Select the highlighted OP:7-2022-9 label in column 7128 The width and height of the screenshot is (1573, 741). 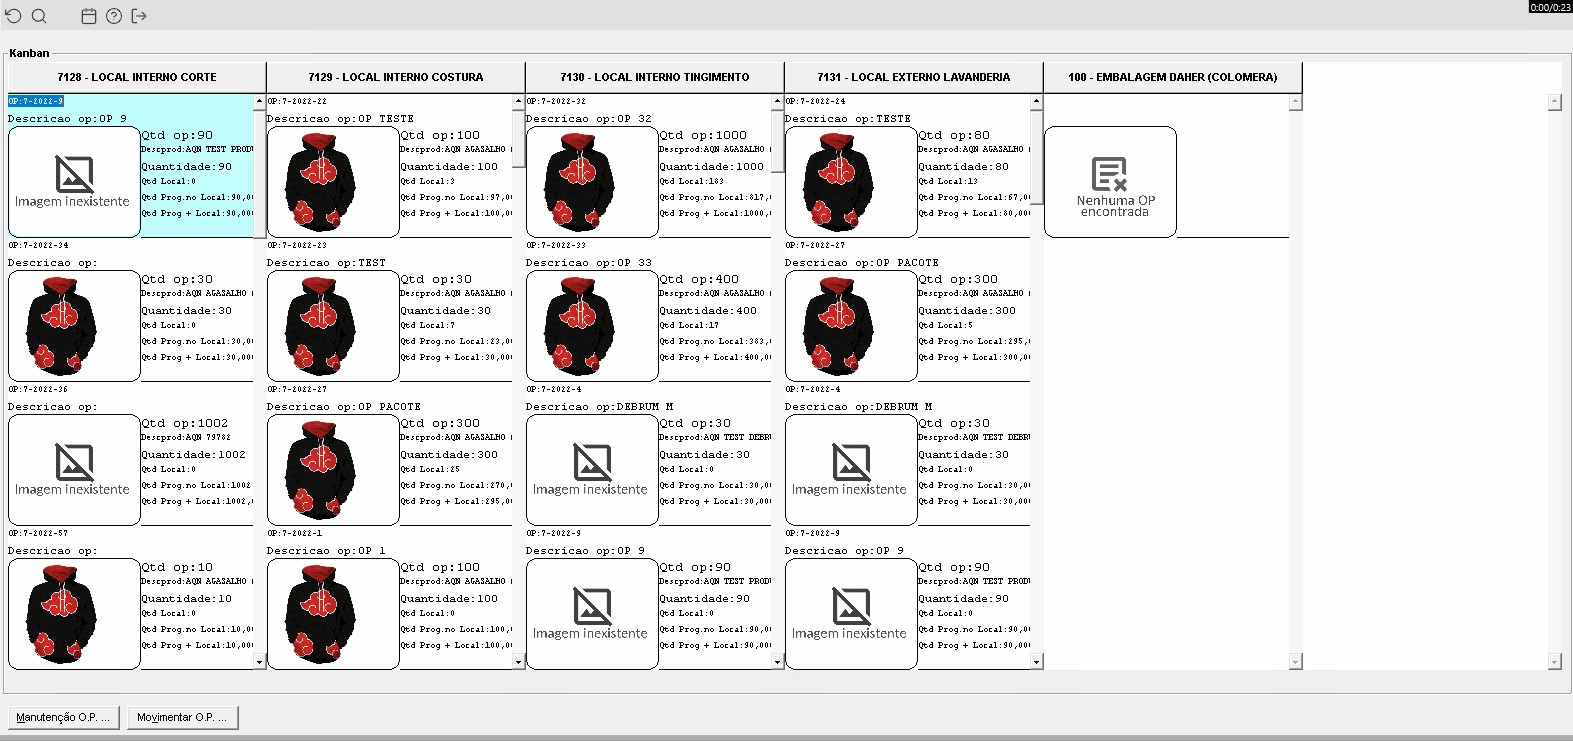[36, 101]
